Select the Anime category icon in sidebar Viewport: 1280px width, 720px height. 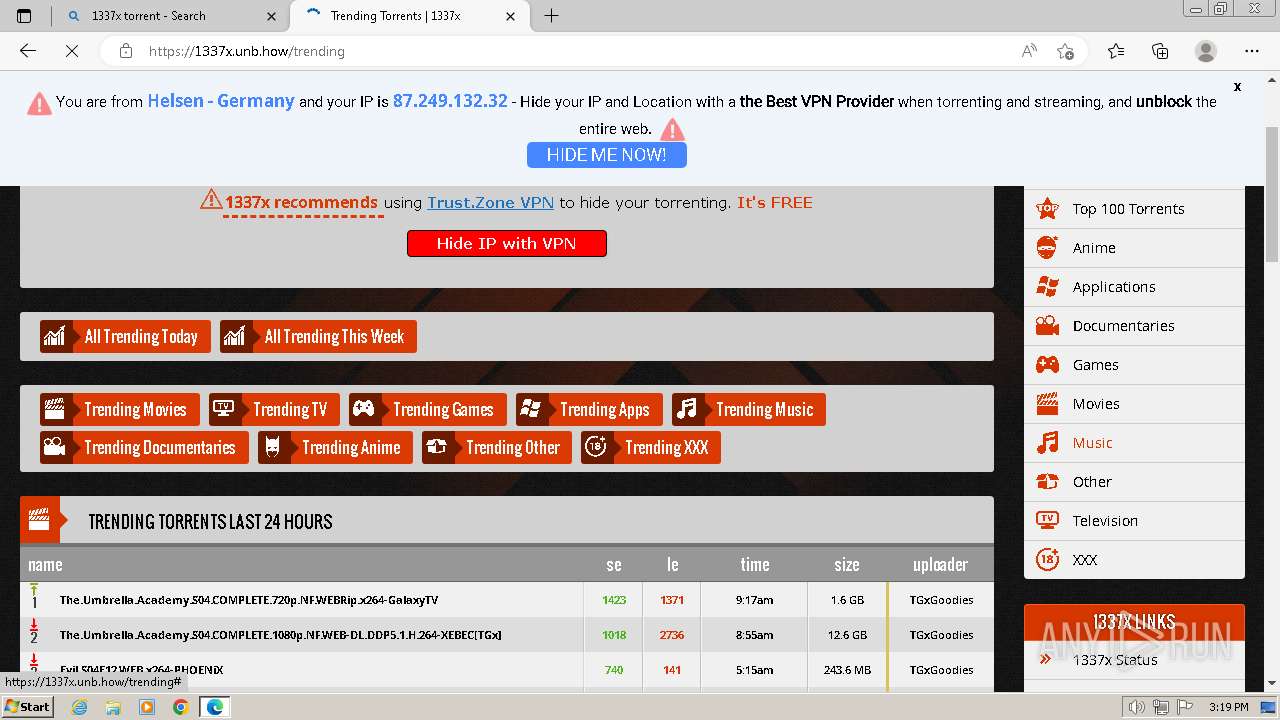1047,247
